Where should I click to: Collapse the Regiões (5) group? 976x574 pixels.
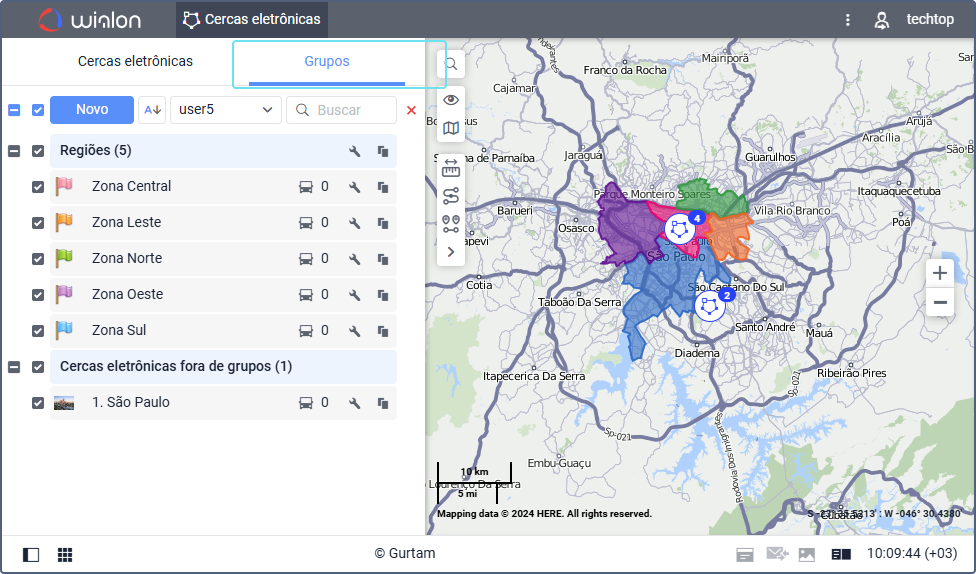coord(14,151)
